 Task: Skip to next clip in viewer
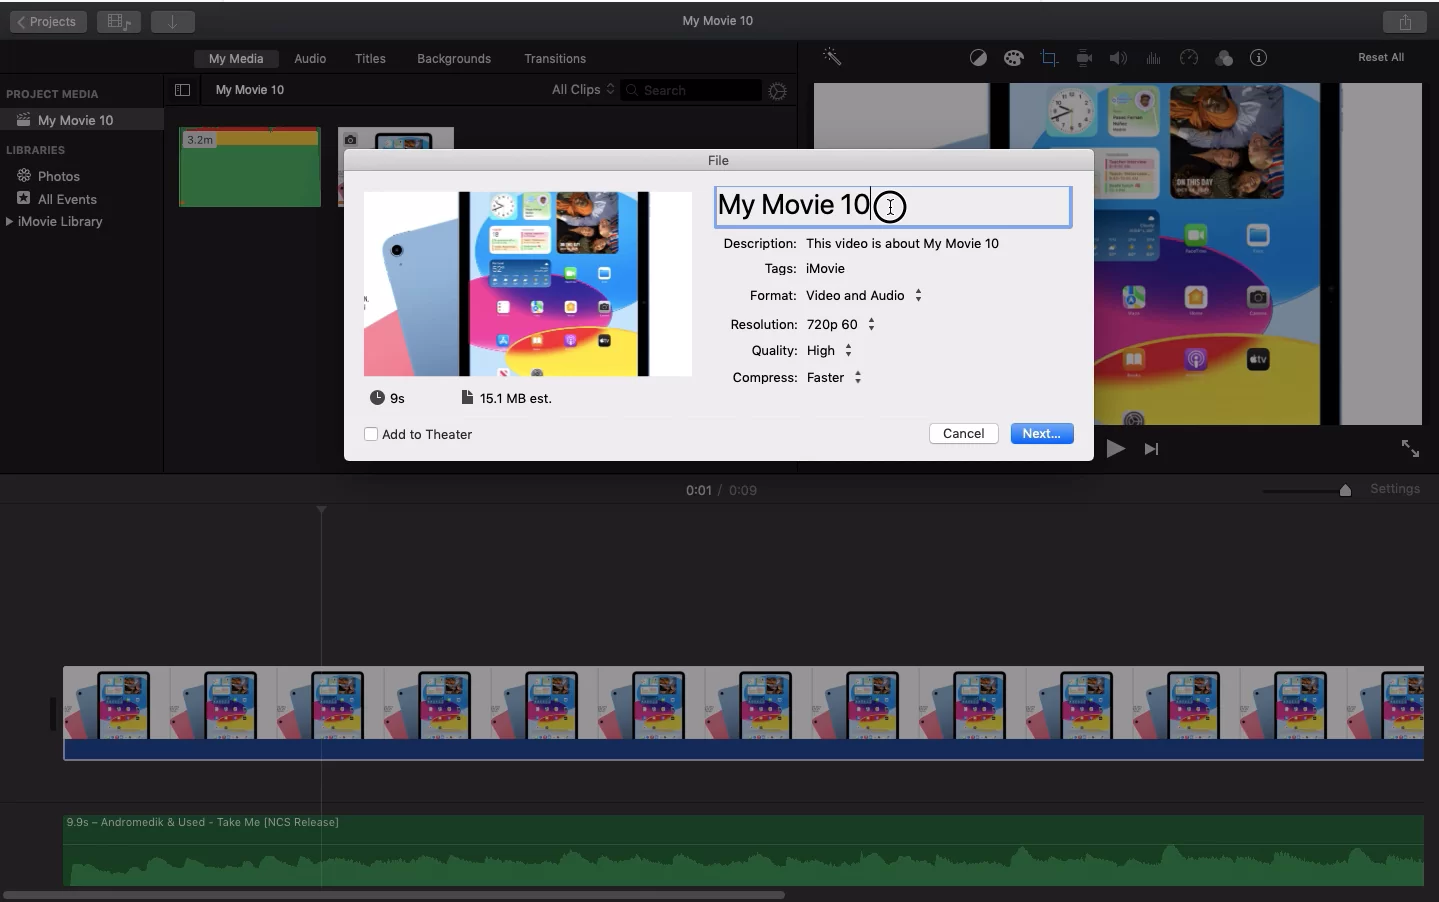tap(1151, 449)
